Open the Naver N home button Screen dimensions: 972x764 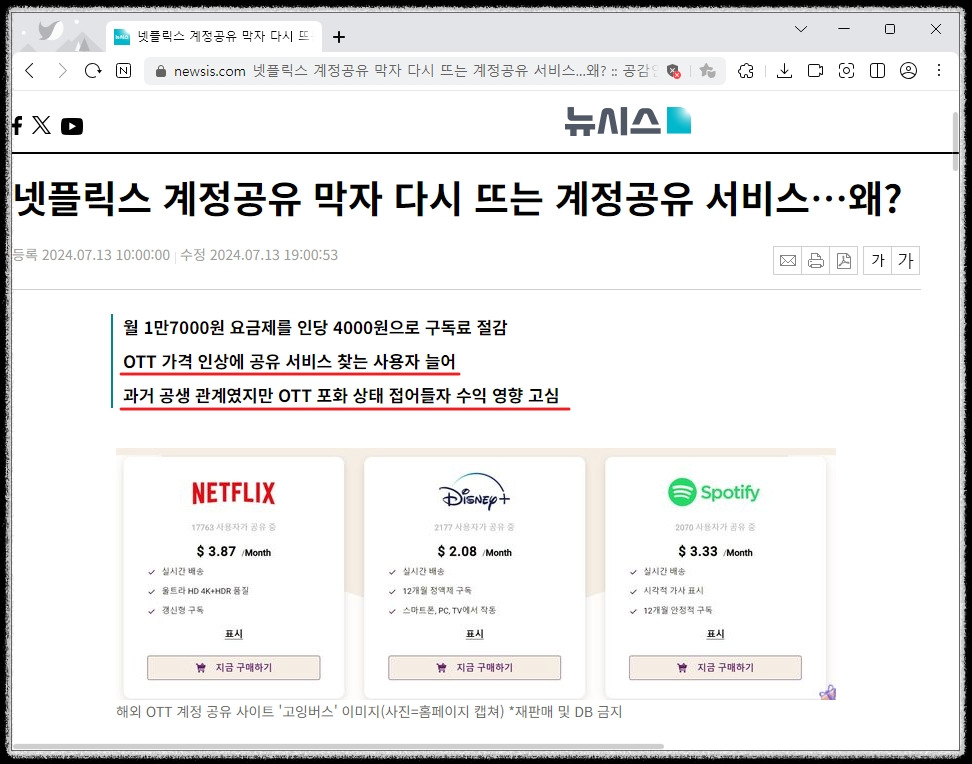(123, 71)
